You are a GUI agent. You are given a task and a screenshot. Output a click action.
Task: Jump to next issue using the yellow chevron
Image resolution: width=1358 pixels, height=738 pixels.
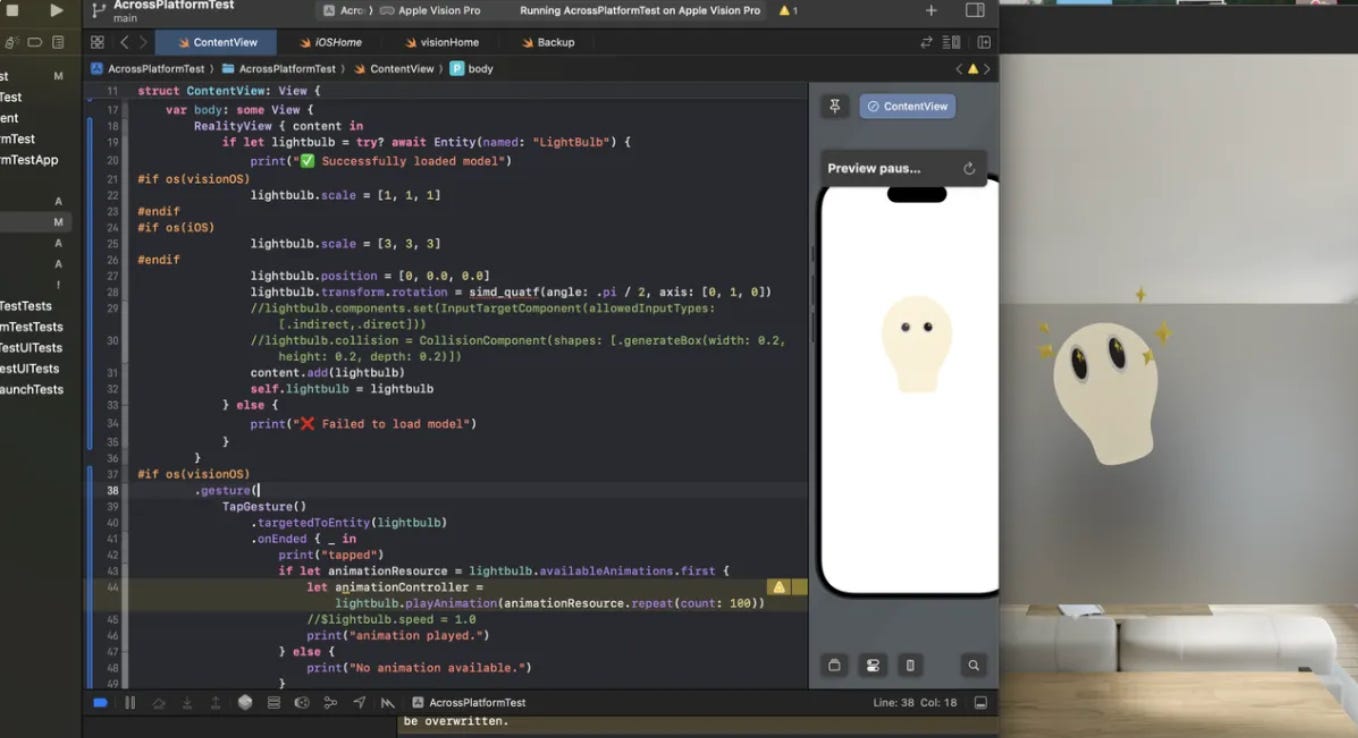(x=987, y=68)
